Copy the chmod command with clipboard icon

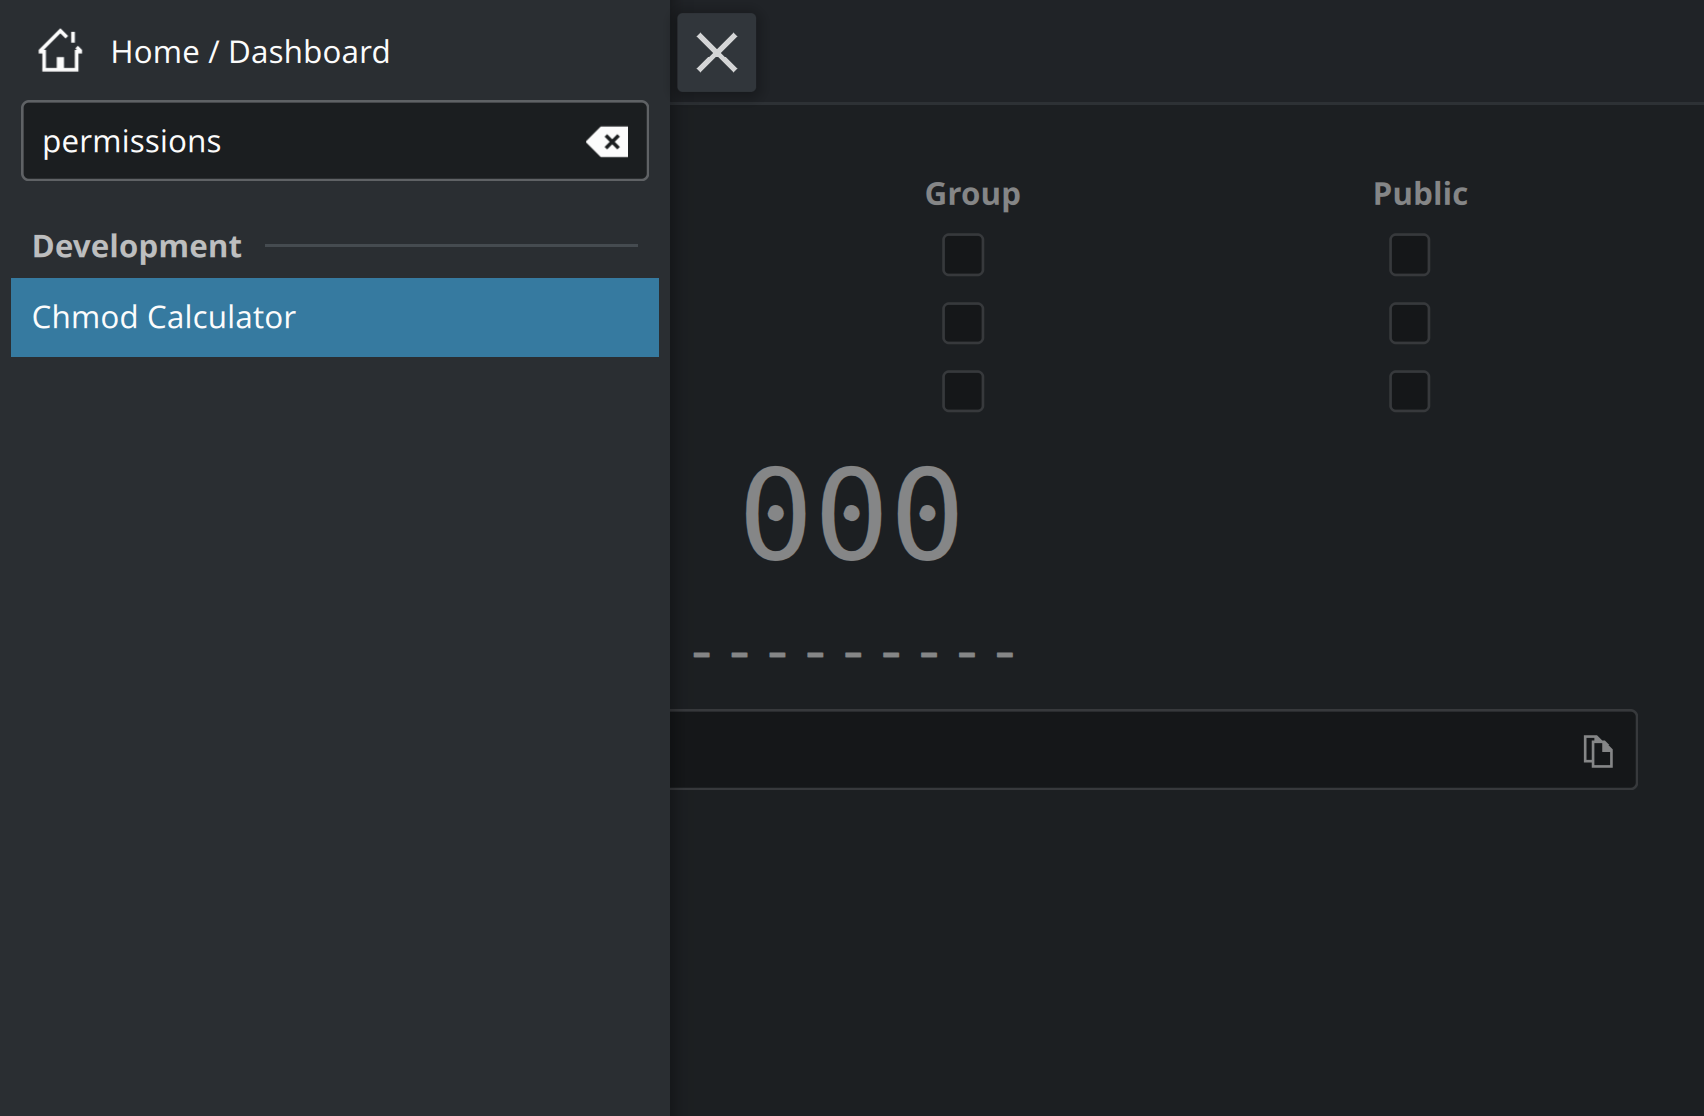click(1598, 750)
